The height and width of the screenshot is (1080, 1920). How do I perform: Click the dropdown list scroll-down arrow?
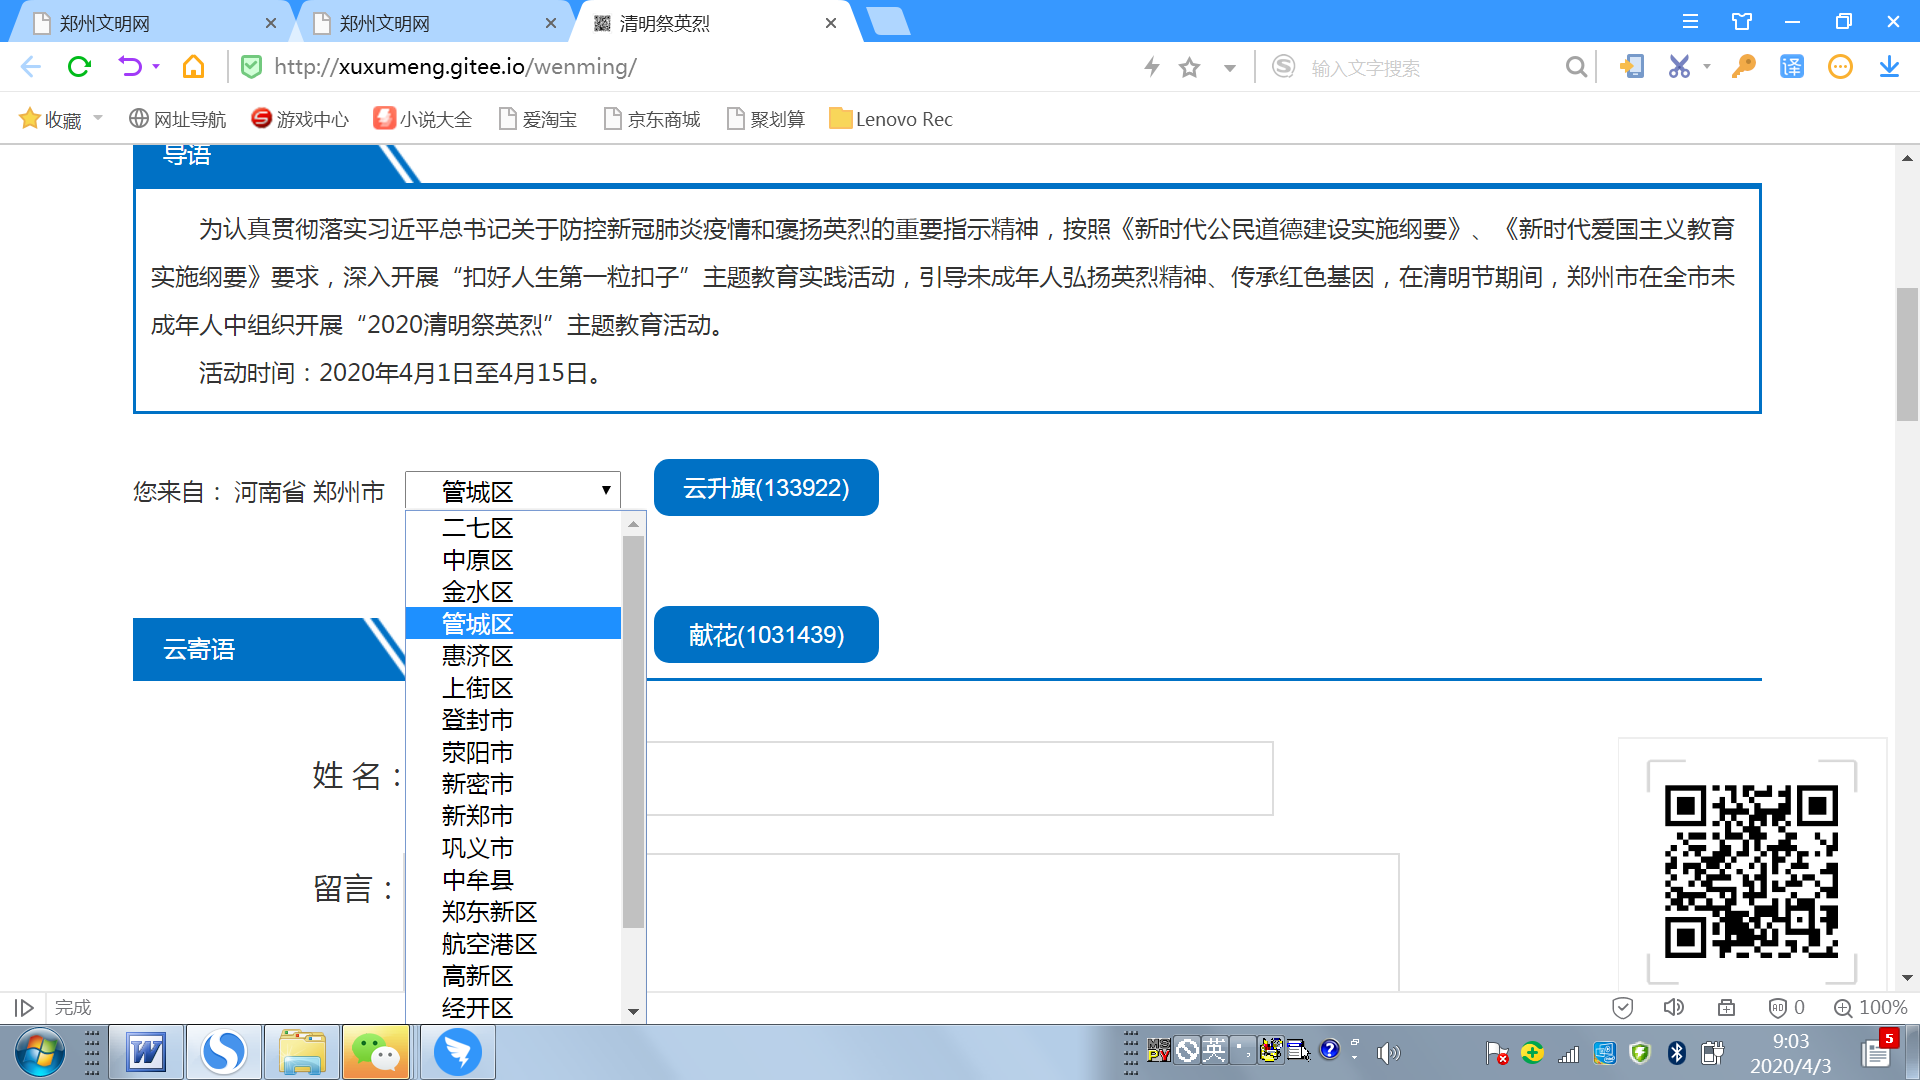(x=633, y=1012)
